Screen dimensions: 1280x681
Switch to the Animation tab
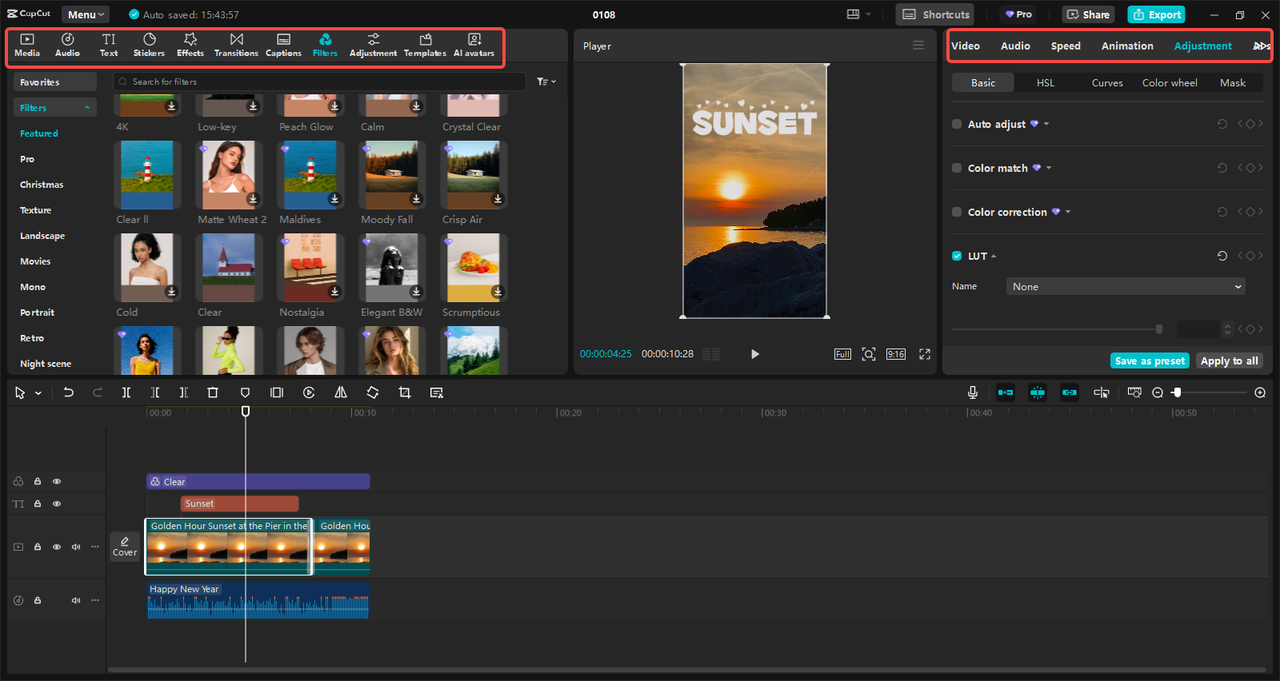(x=1127, y=46)
